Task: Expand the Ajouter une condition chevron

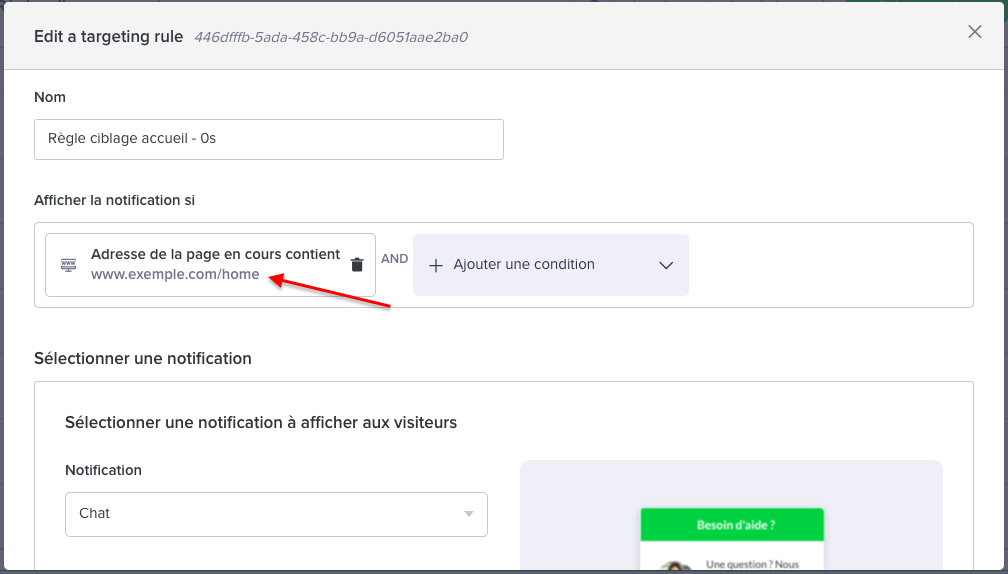Action: point(666,265)
